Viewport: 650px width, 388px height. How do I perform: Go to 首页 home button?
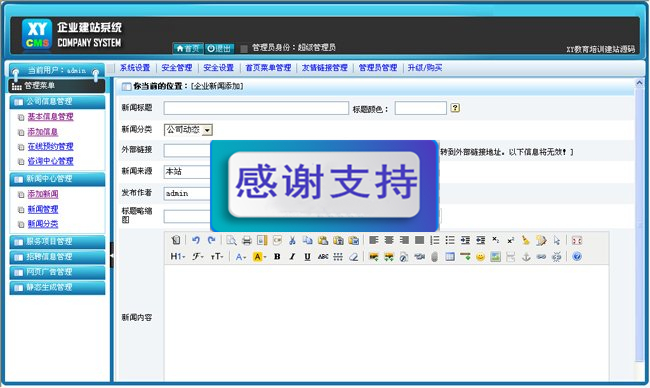point(188,48)
